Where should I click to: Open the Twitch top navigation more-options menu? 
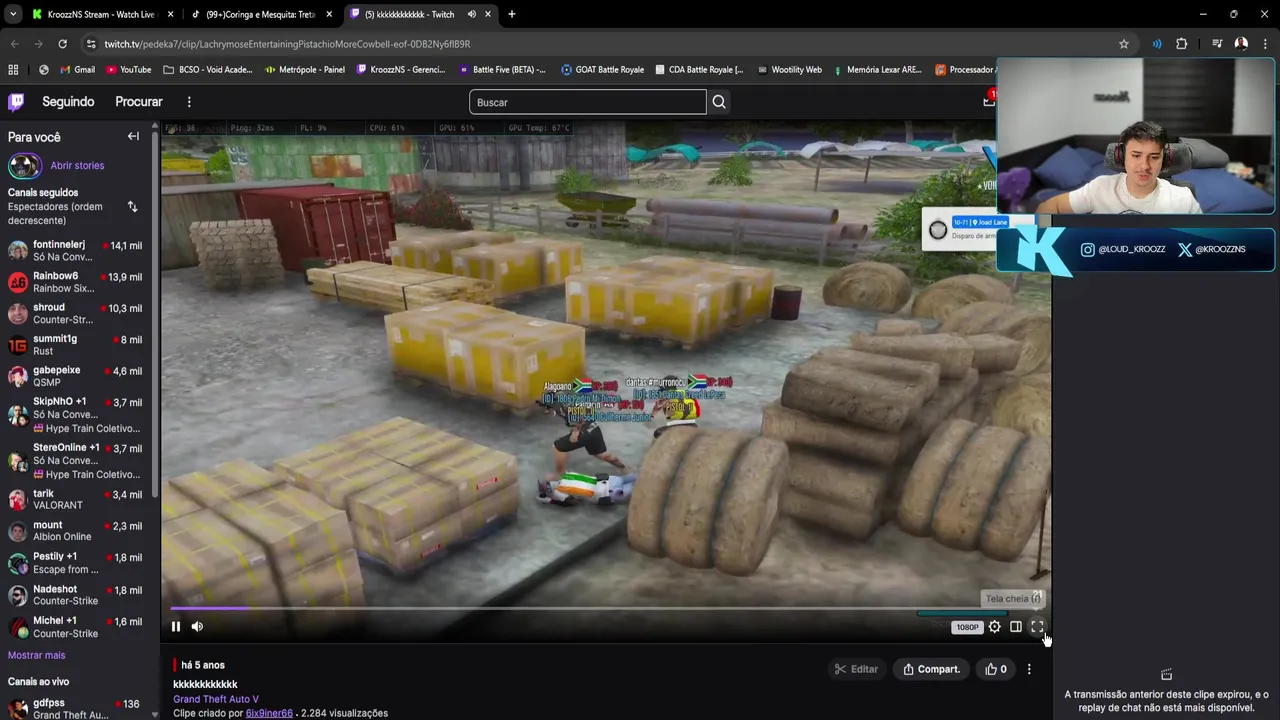click(x=189, y=102)
